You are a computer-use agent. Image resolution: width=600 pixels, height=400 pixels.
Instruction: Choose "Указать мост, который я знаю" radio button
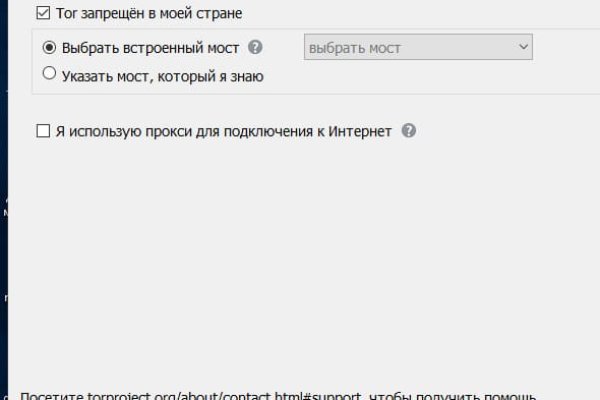tap(49, 74)
